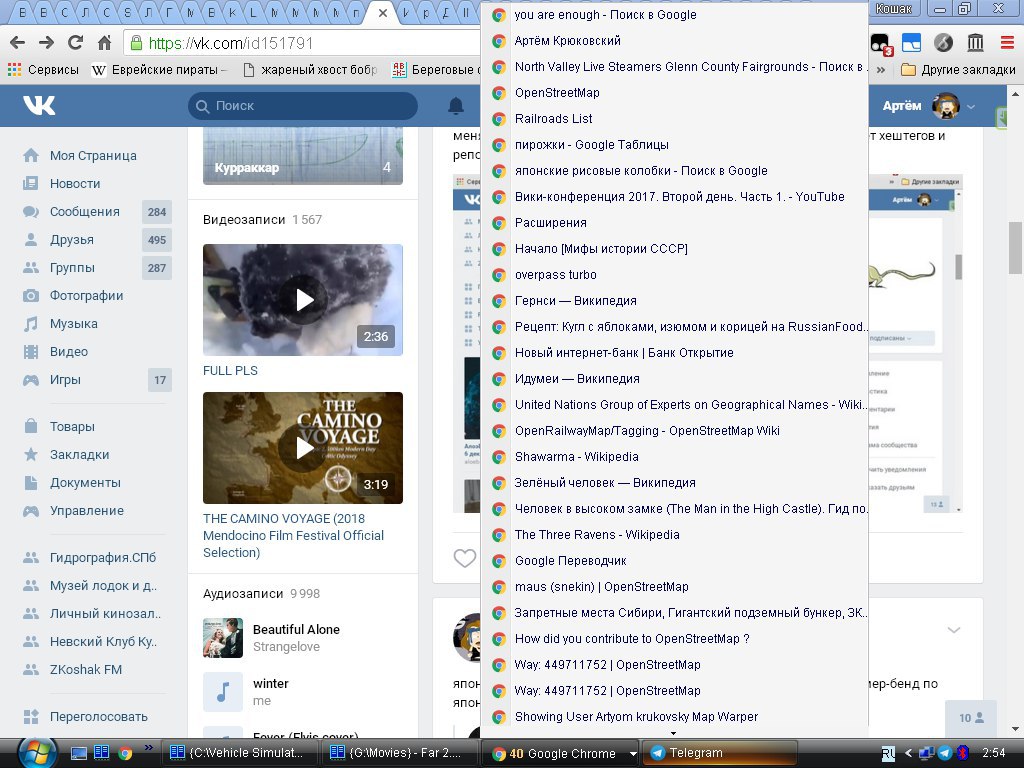Open Другие закладки bookmarks folder
The height and width of the screenshot is (768, 1024).
click(x=958, y=70)
